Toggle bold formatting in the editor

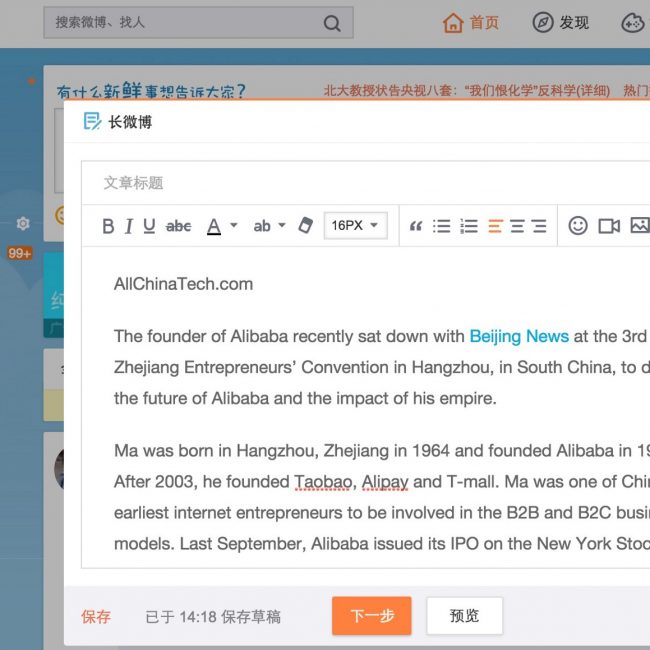108,226
